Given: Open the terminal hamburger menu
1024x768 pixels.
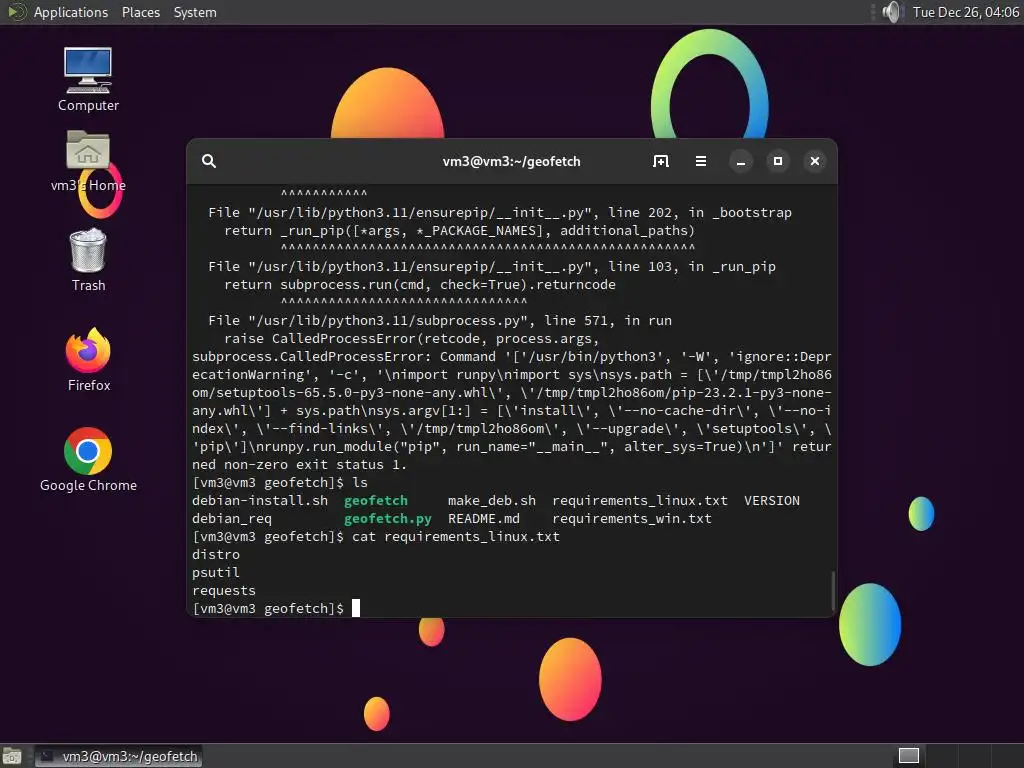Looking at the screenshot, I should (x=701, y=161).
